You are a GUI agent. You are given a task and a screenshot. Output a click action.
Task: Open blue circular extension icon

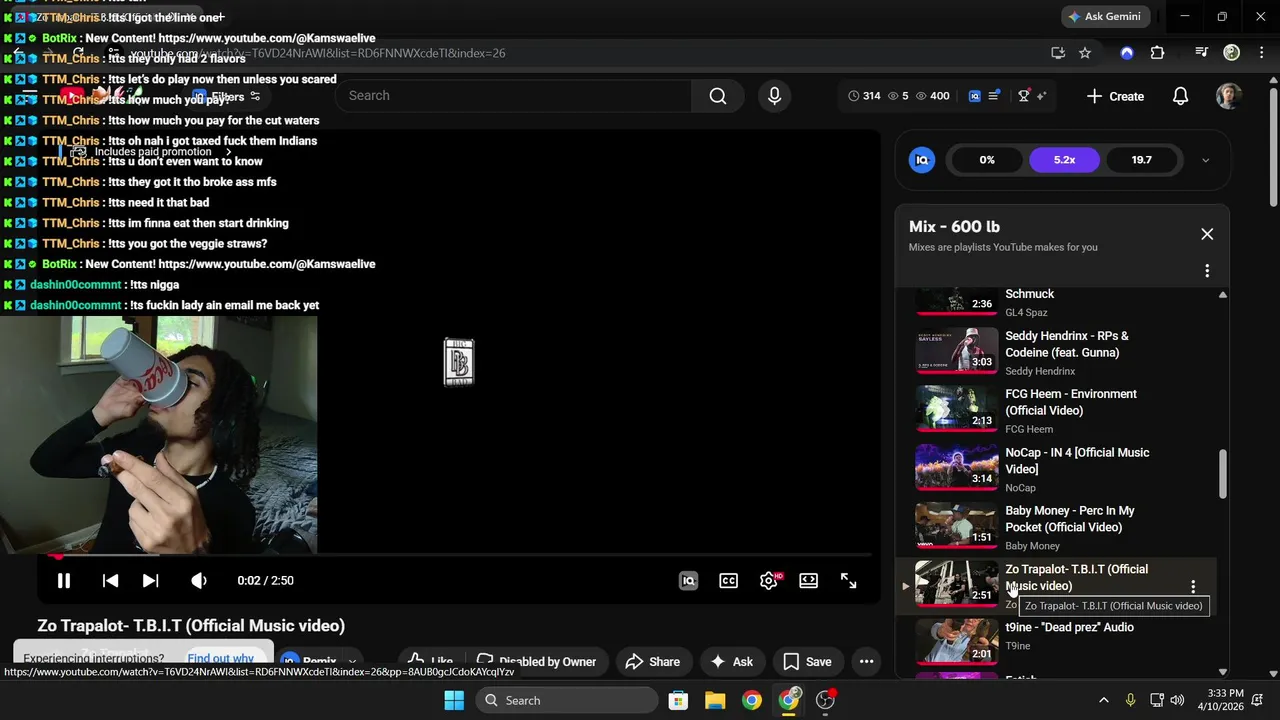pyautogui.click(x=1127, y=53)
